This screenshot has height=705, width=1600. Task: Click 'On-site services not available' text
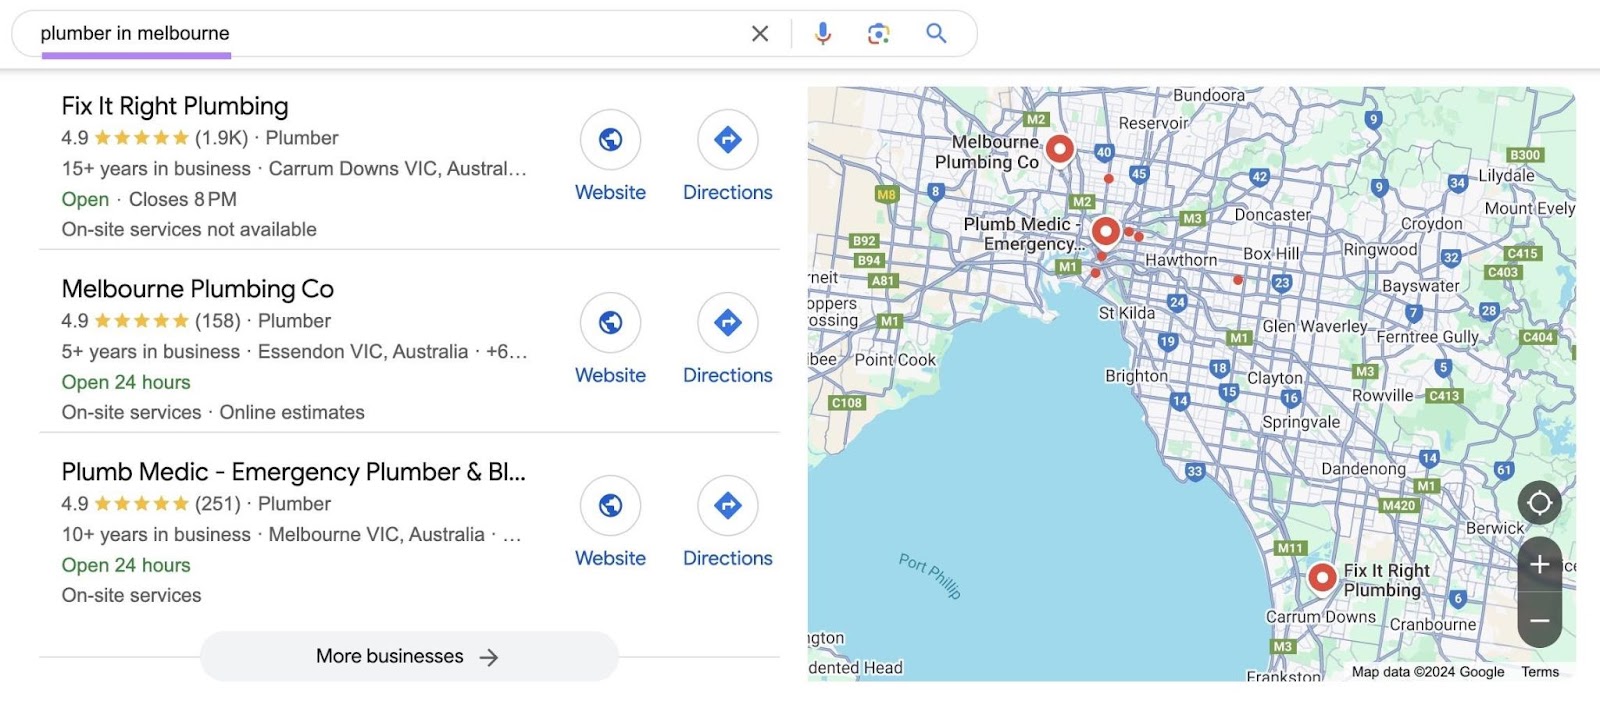(x=189, y=229)
